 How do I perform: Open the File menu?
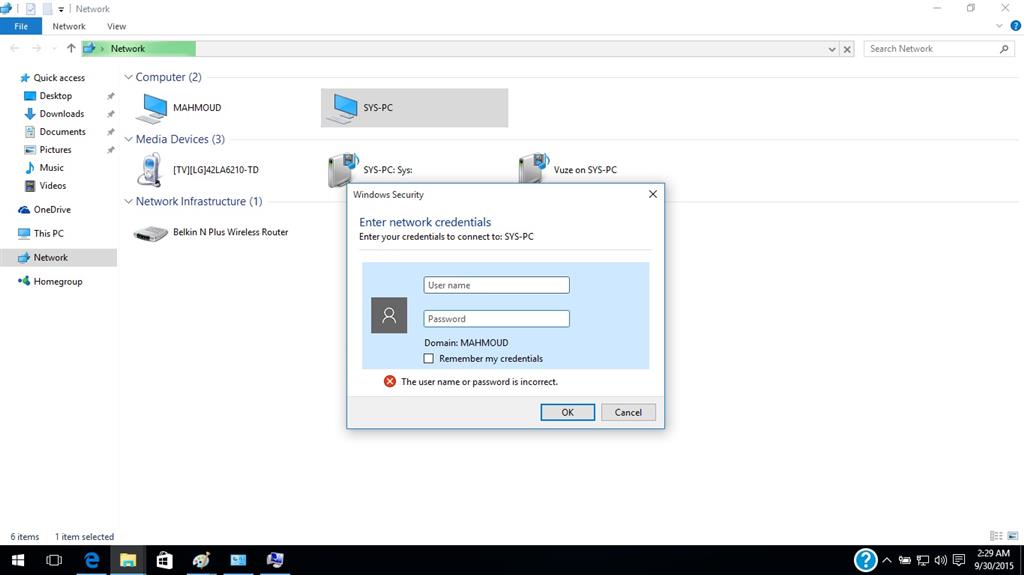(x=21, y=26)
